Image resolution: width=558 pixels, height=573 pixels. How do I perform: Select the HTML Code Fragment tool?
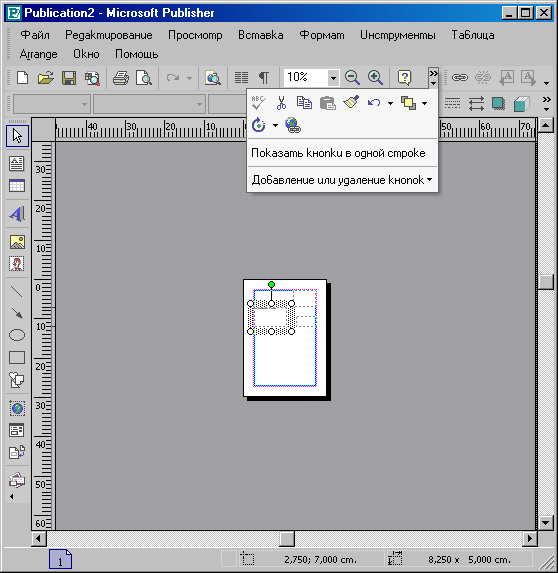point(17,452)
